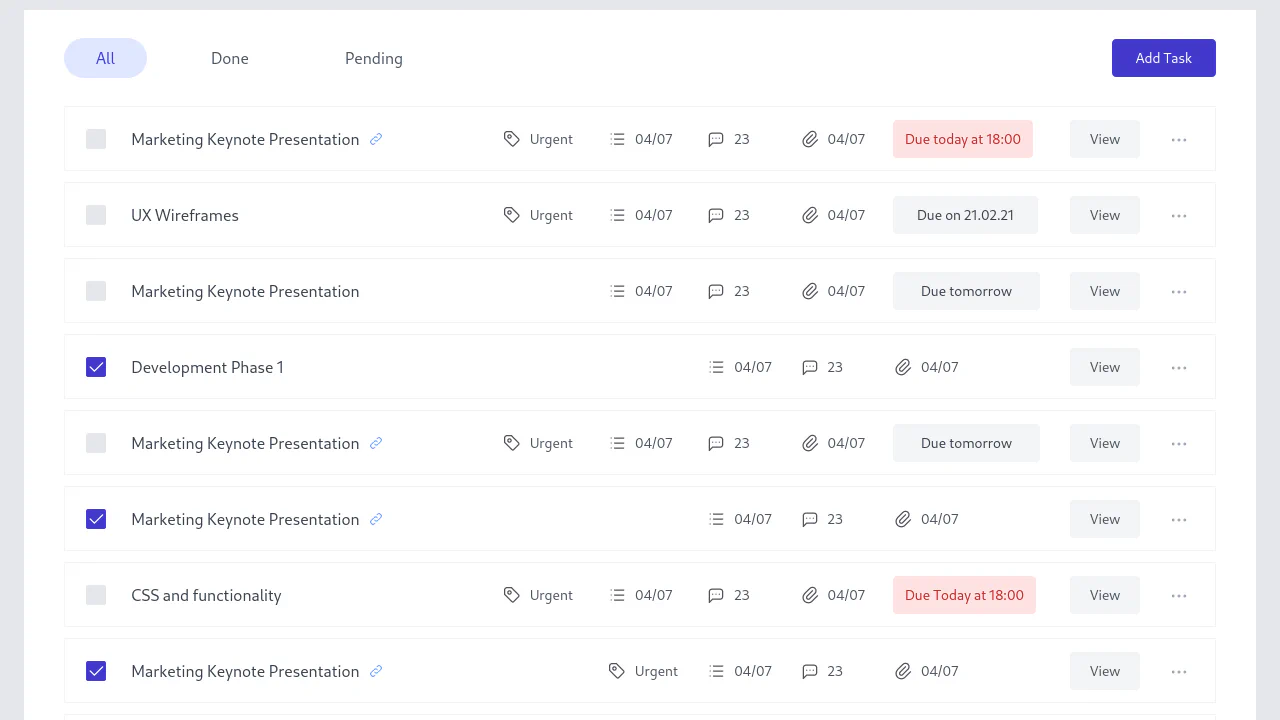Click the link icon beside Marketing Keynote due today
Viewport: 1280px width, 720px height.
(x=376, y=139)
